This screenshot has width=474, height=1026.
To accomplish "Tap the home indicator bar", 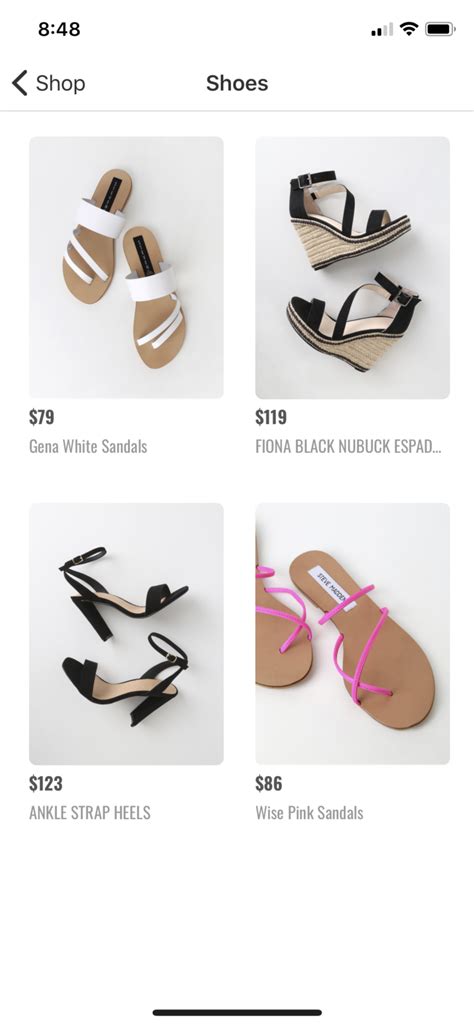I will pyautogui.click(x=237, y=1012).
